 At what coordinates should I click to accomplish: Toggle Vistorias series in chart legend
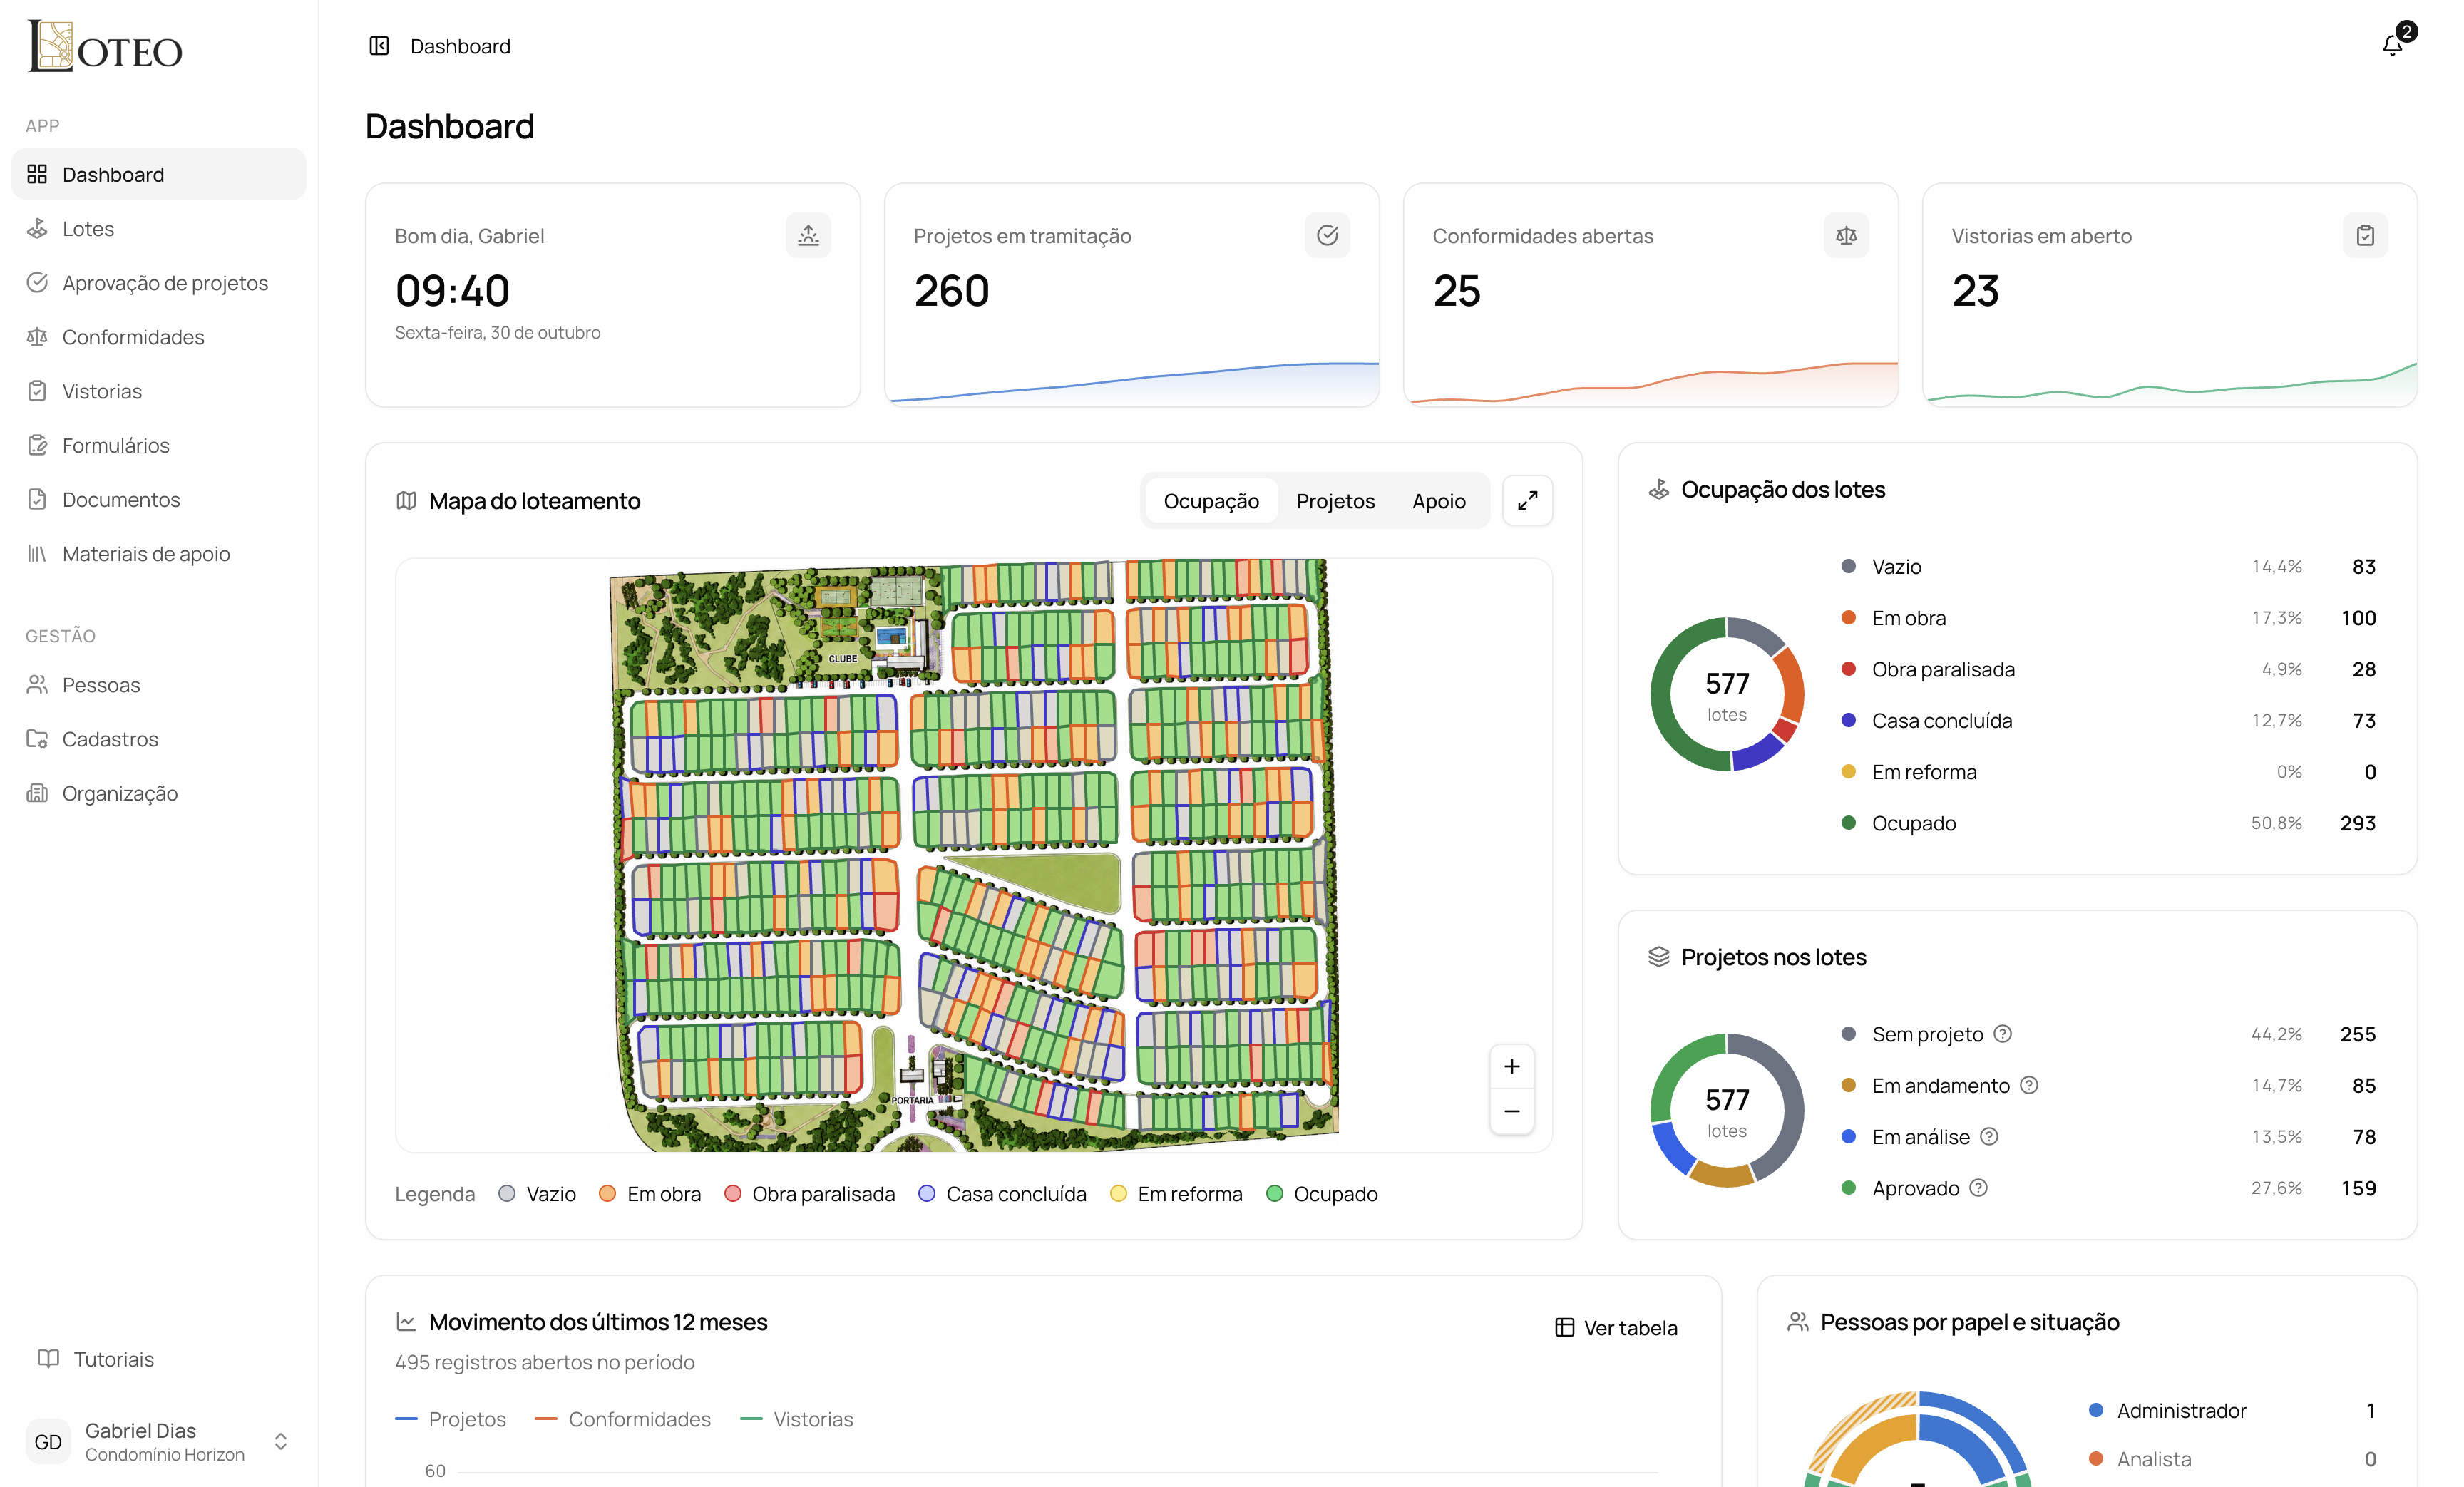(x=797, y=1419)
